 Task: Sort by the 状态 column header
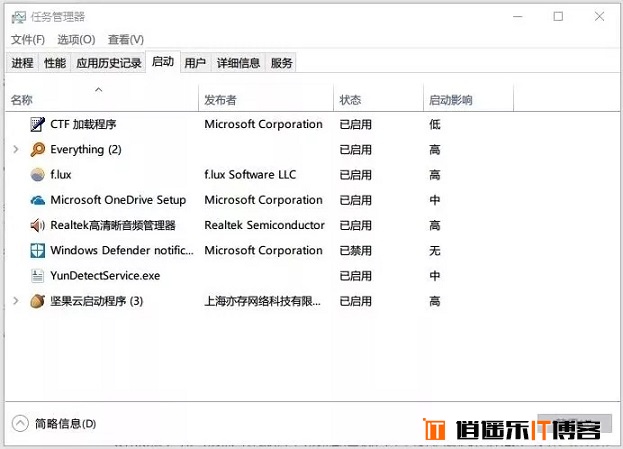[x=378, y=99]
